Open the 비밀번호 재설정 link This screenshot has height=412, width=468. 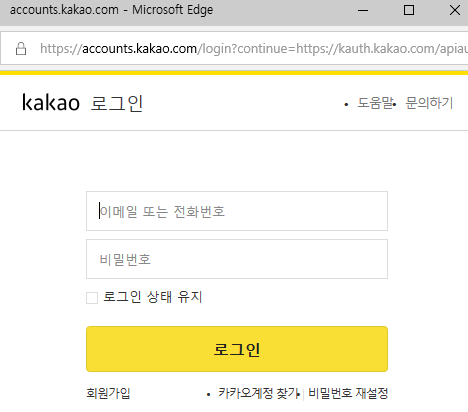point(348,393)
